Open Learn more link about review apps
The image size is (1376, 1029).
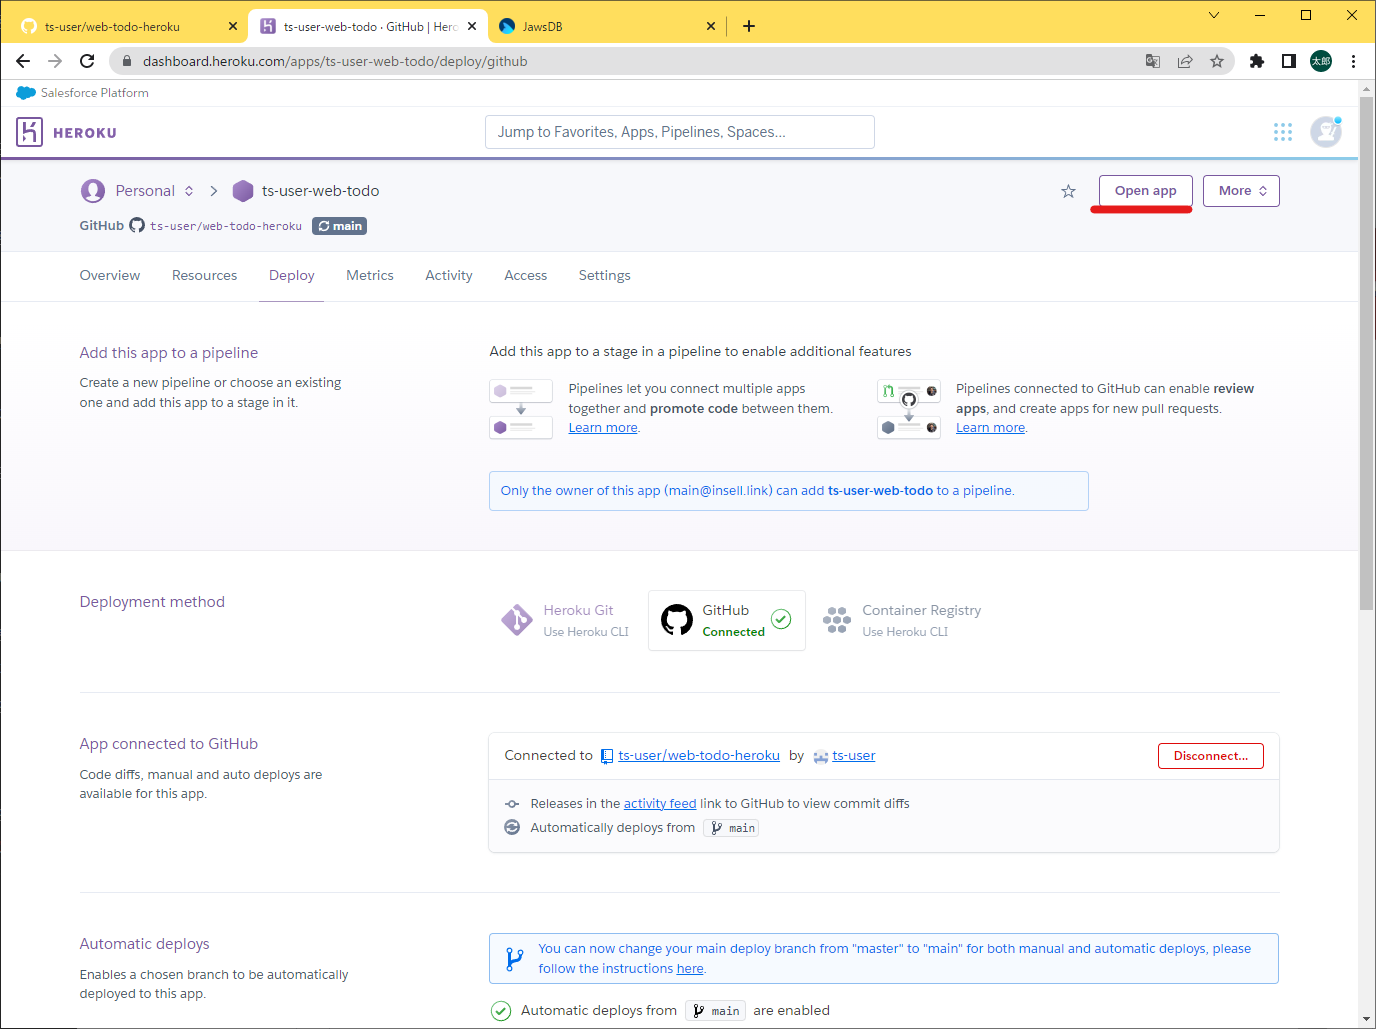coord(990,428)
